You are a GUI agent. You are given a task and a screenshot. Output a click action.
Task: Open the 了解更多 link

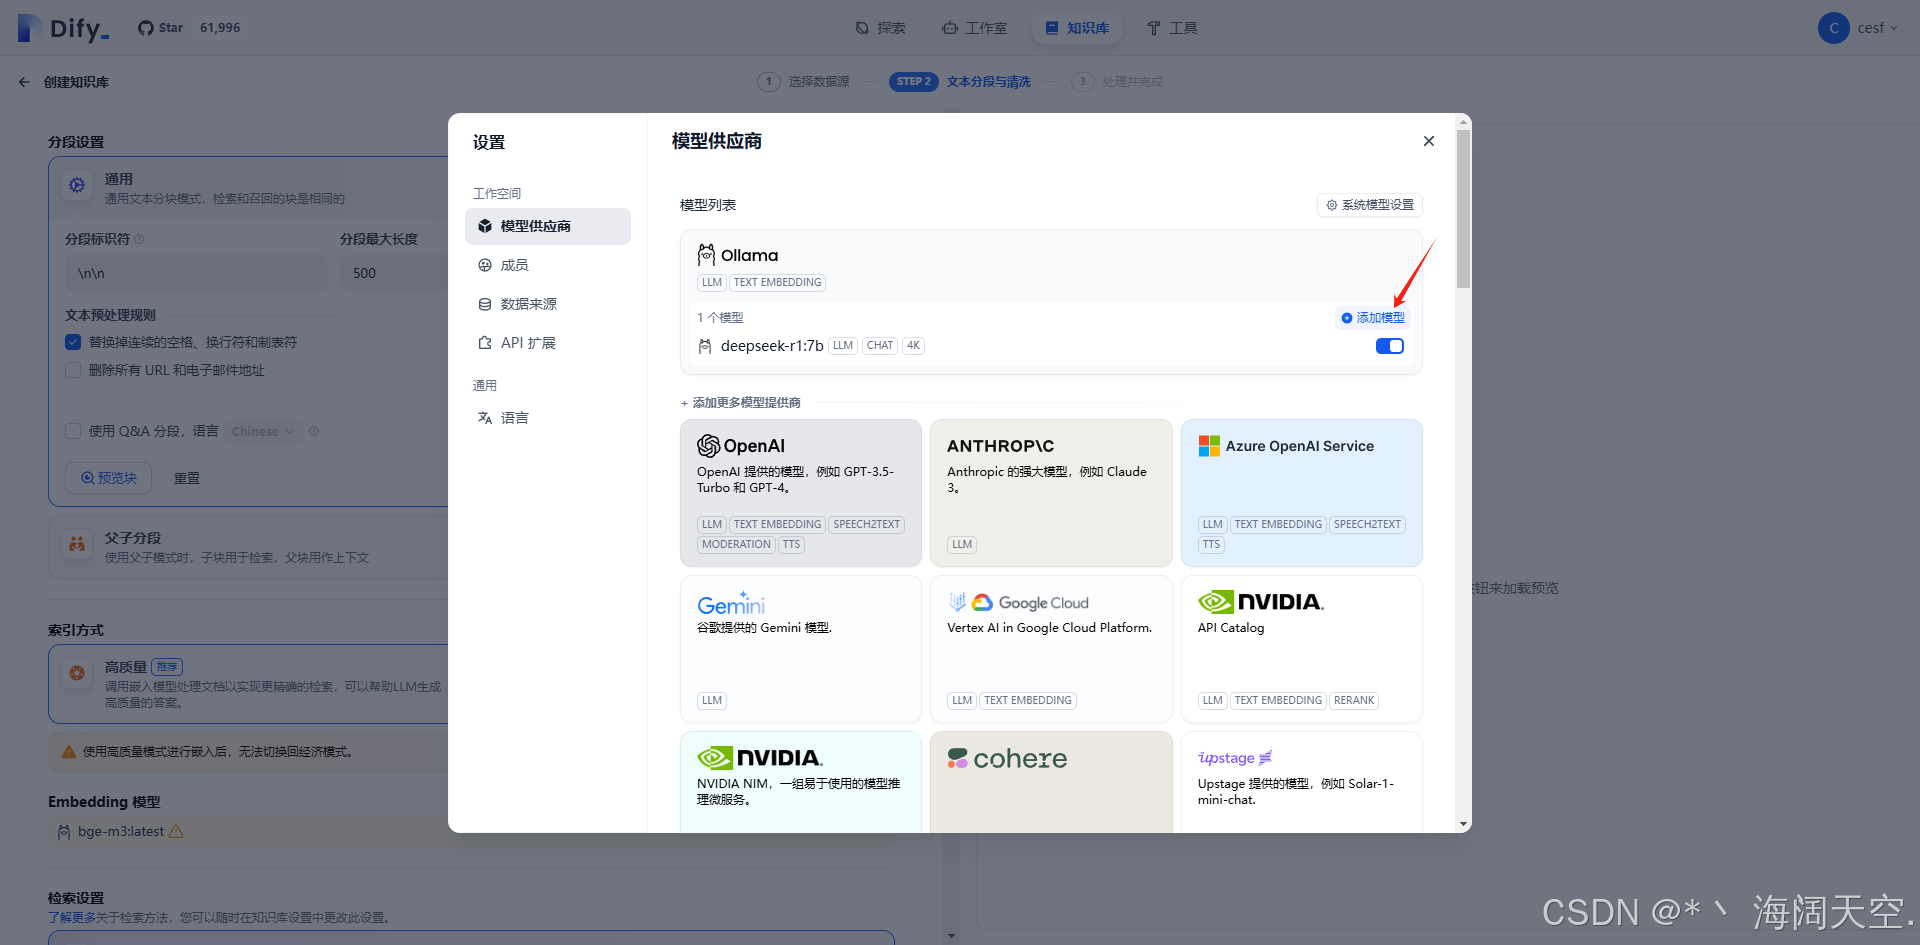click(72, 917)
